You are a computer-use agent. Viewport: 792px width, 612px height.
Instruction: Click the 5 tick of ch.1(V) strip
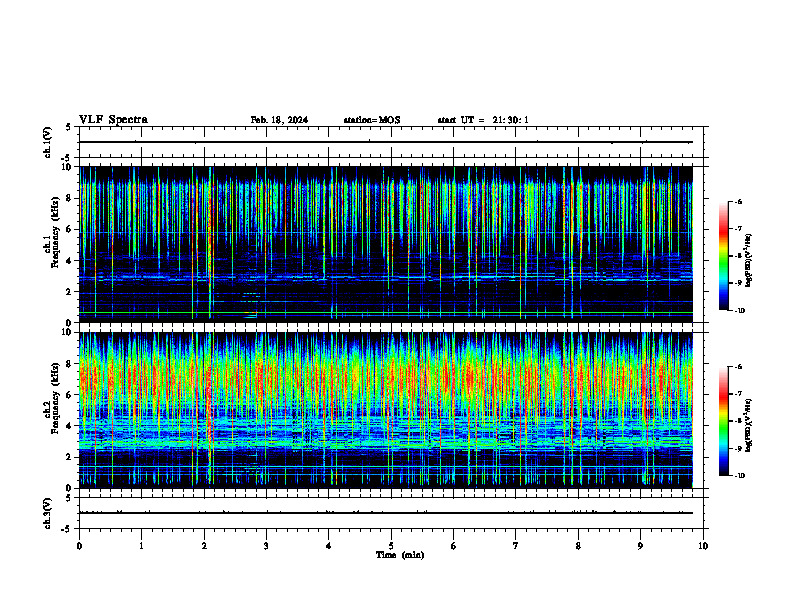coord(69,127)
